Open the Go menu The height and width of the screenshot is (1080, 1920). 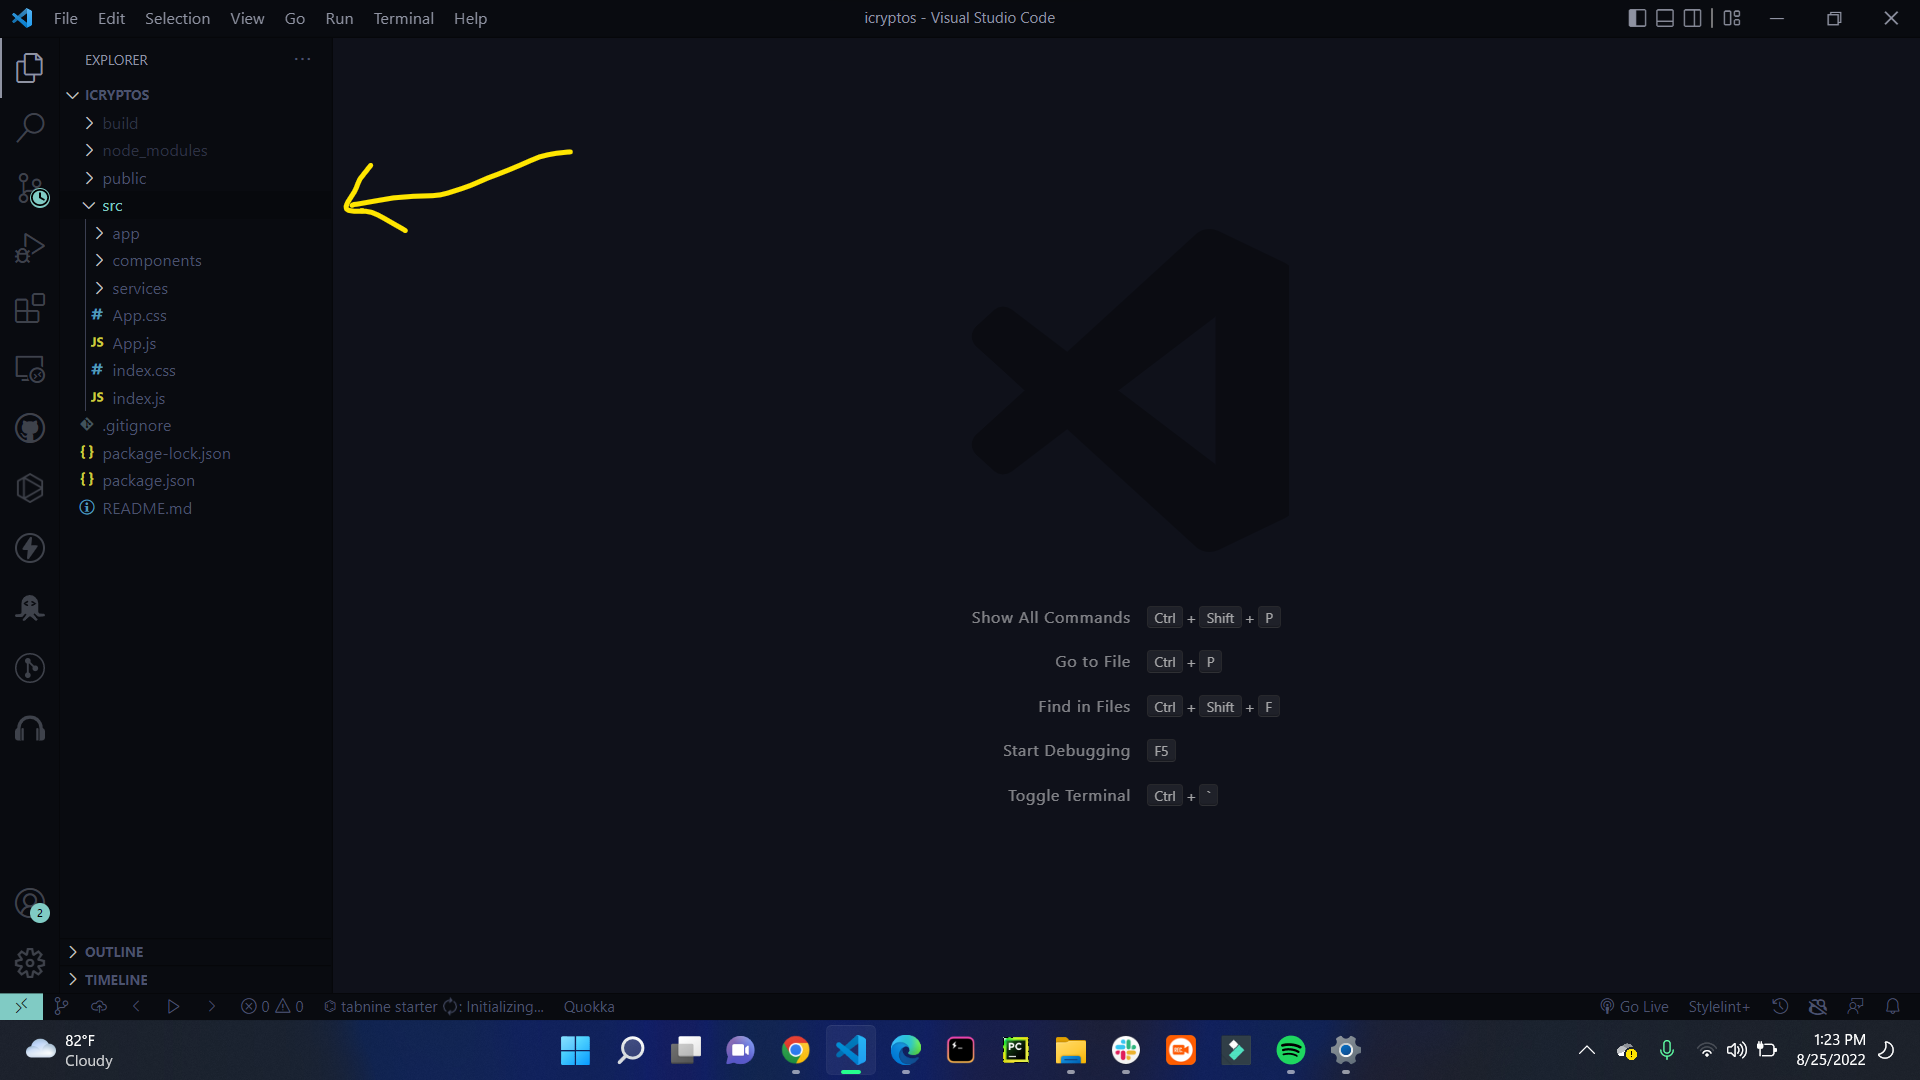295,18
